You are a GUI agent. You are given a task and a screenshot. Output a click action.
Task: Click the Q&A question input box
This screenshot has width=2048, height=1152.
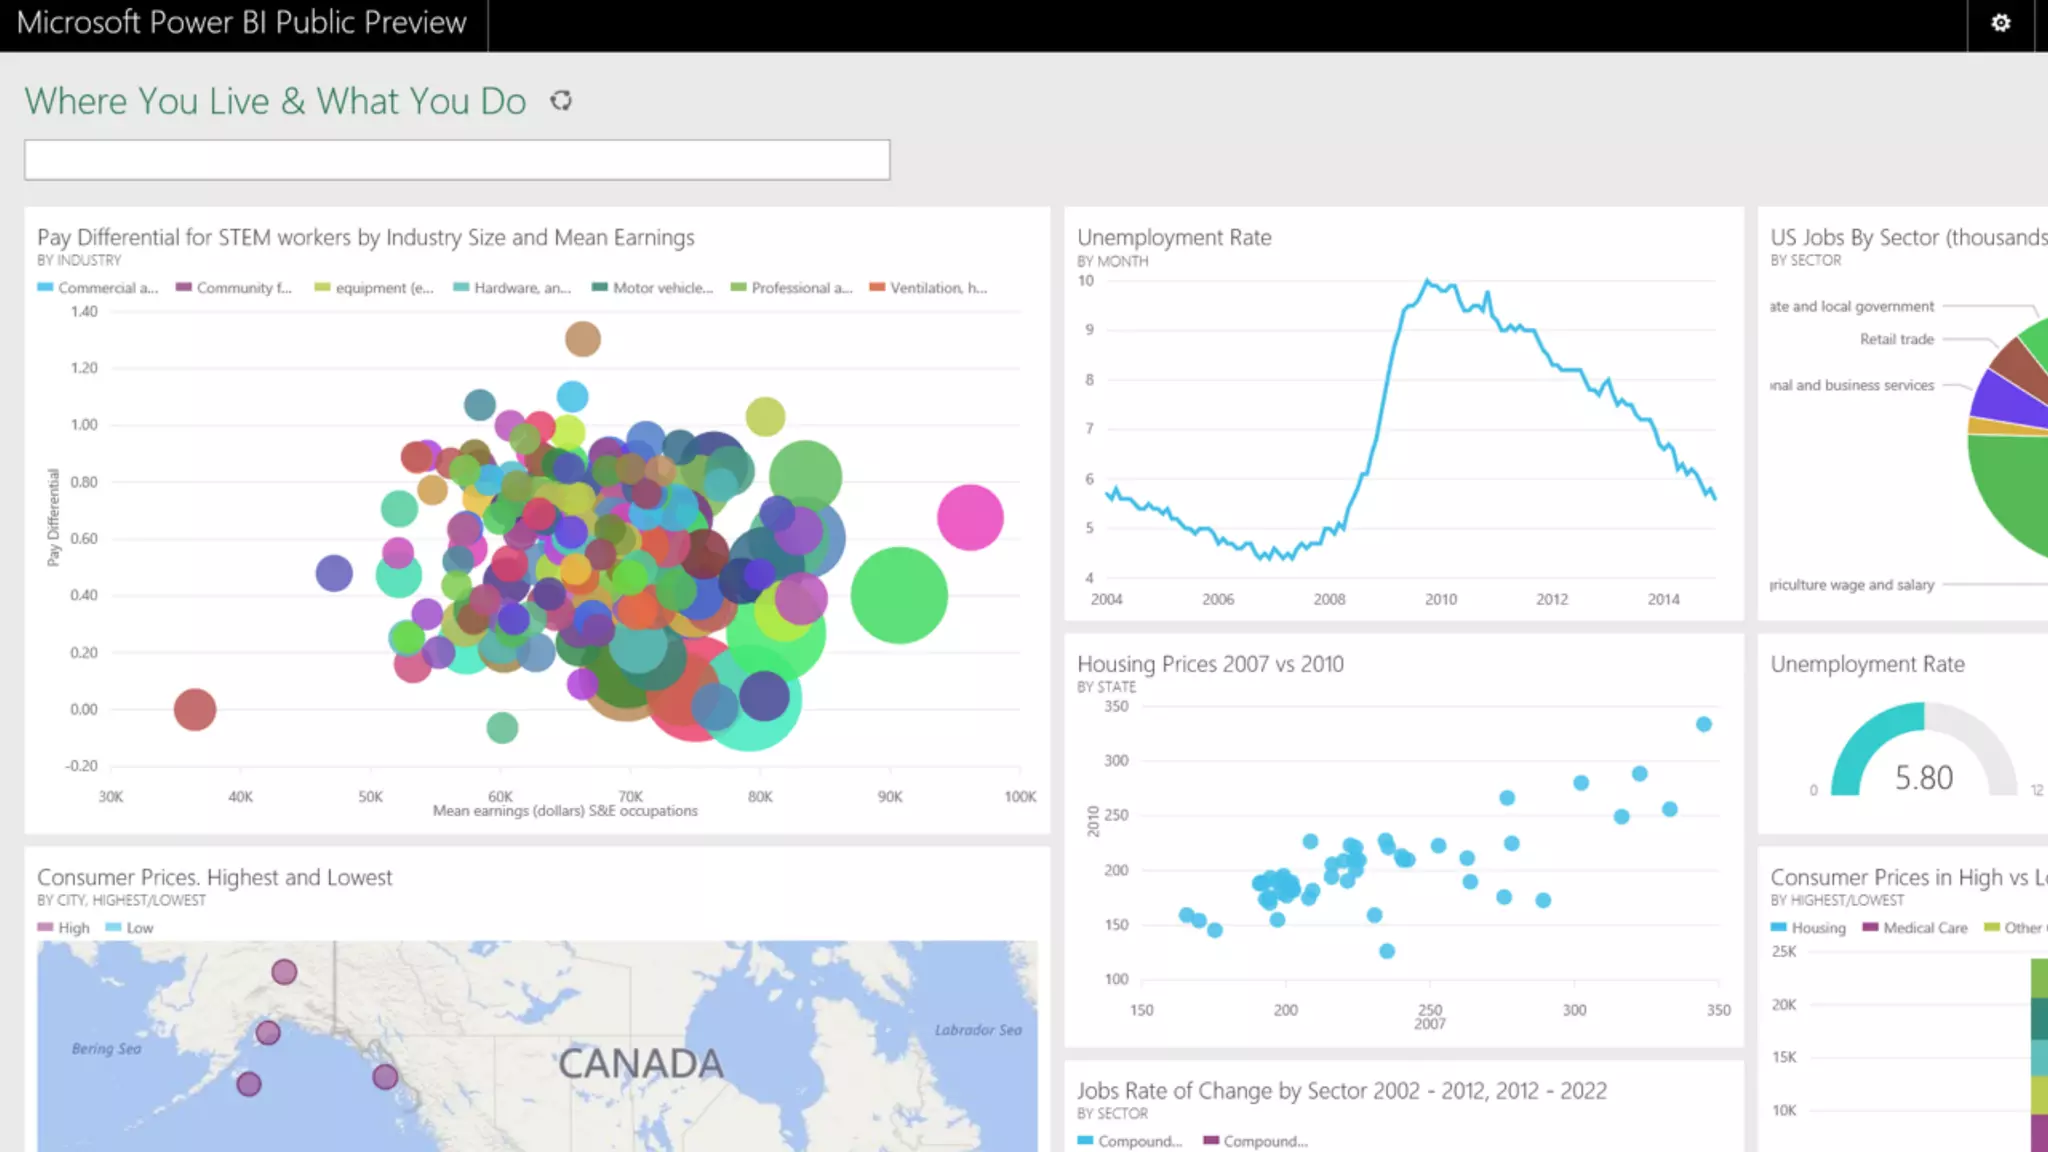click(x=457, y=160)
